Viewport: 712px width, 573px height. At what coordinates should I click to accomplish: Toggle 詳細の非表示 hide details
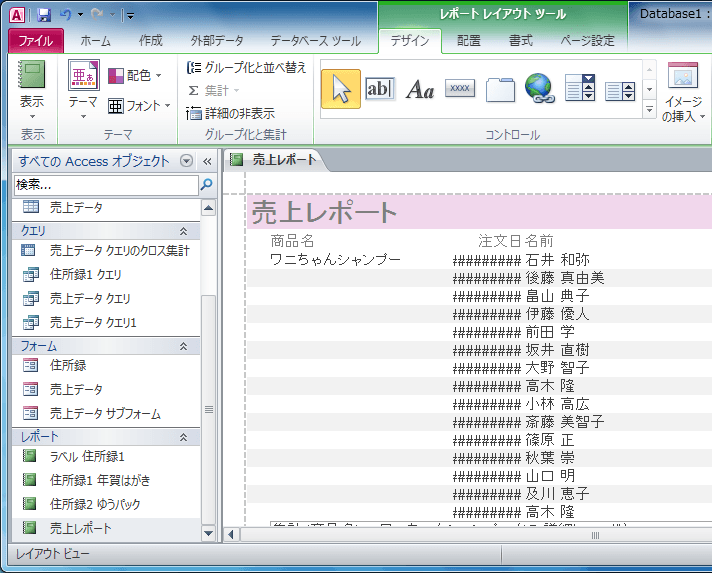pyautogui.click(x=231, y=114)
